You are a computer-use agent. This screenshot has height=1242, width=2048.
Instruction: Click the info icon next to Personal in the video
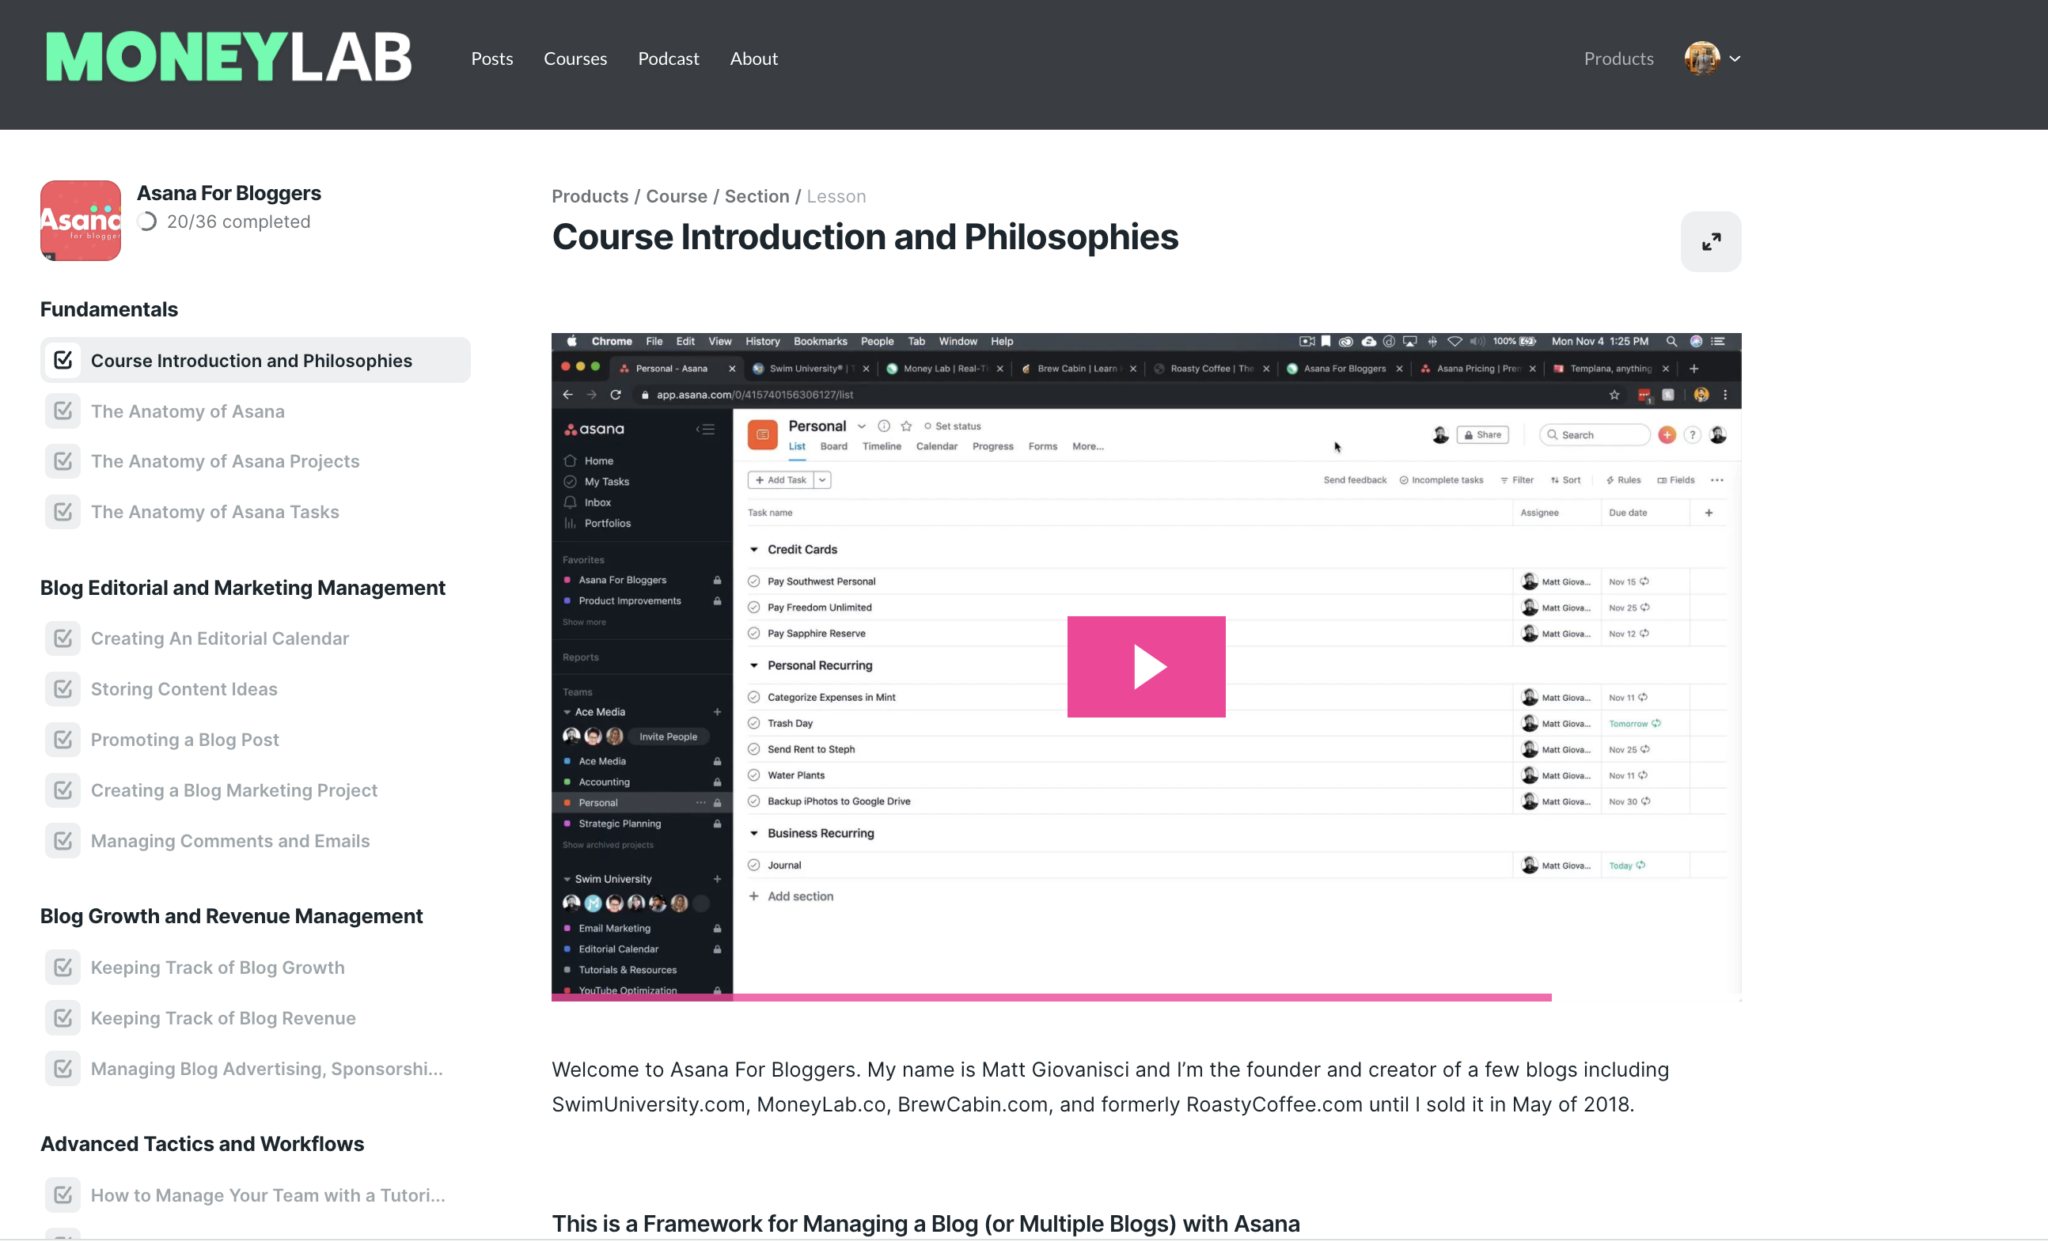pyautogui.click(x=884, y=426)
